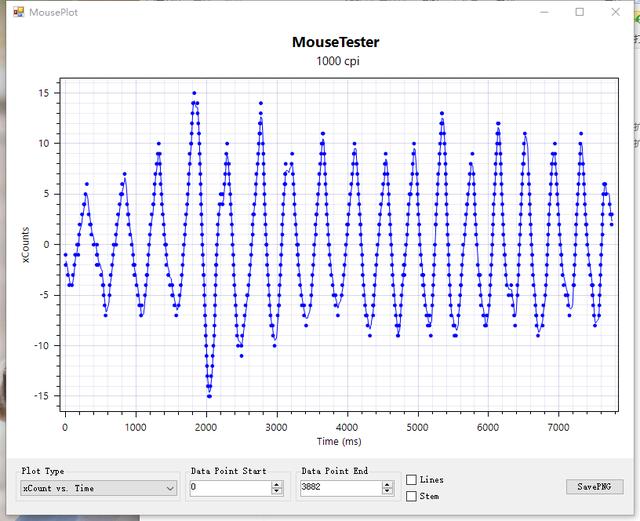Enable the Lines checkbox
640x521 pixels.
pos(412,480)
